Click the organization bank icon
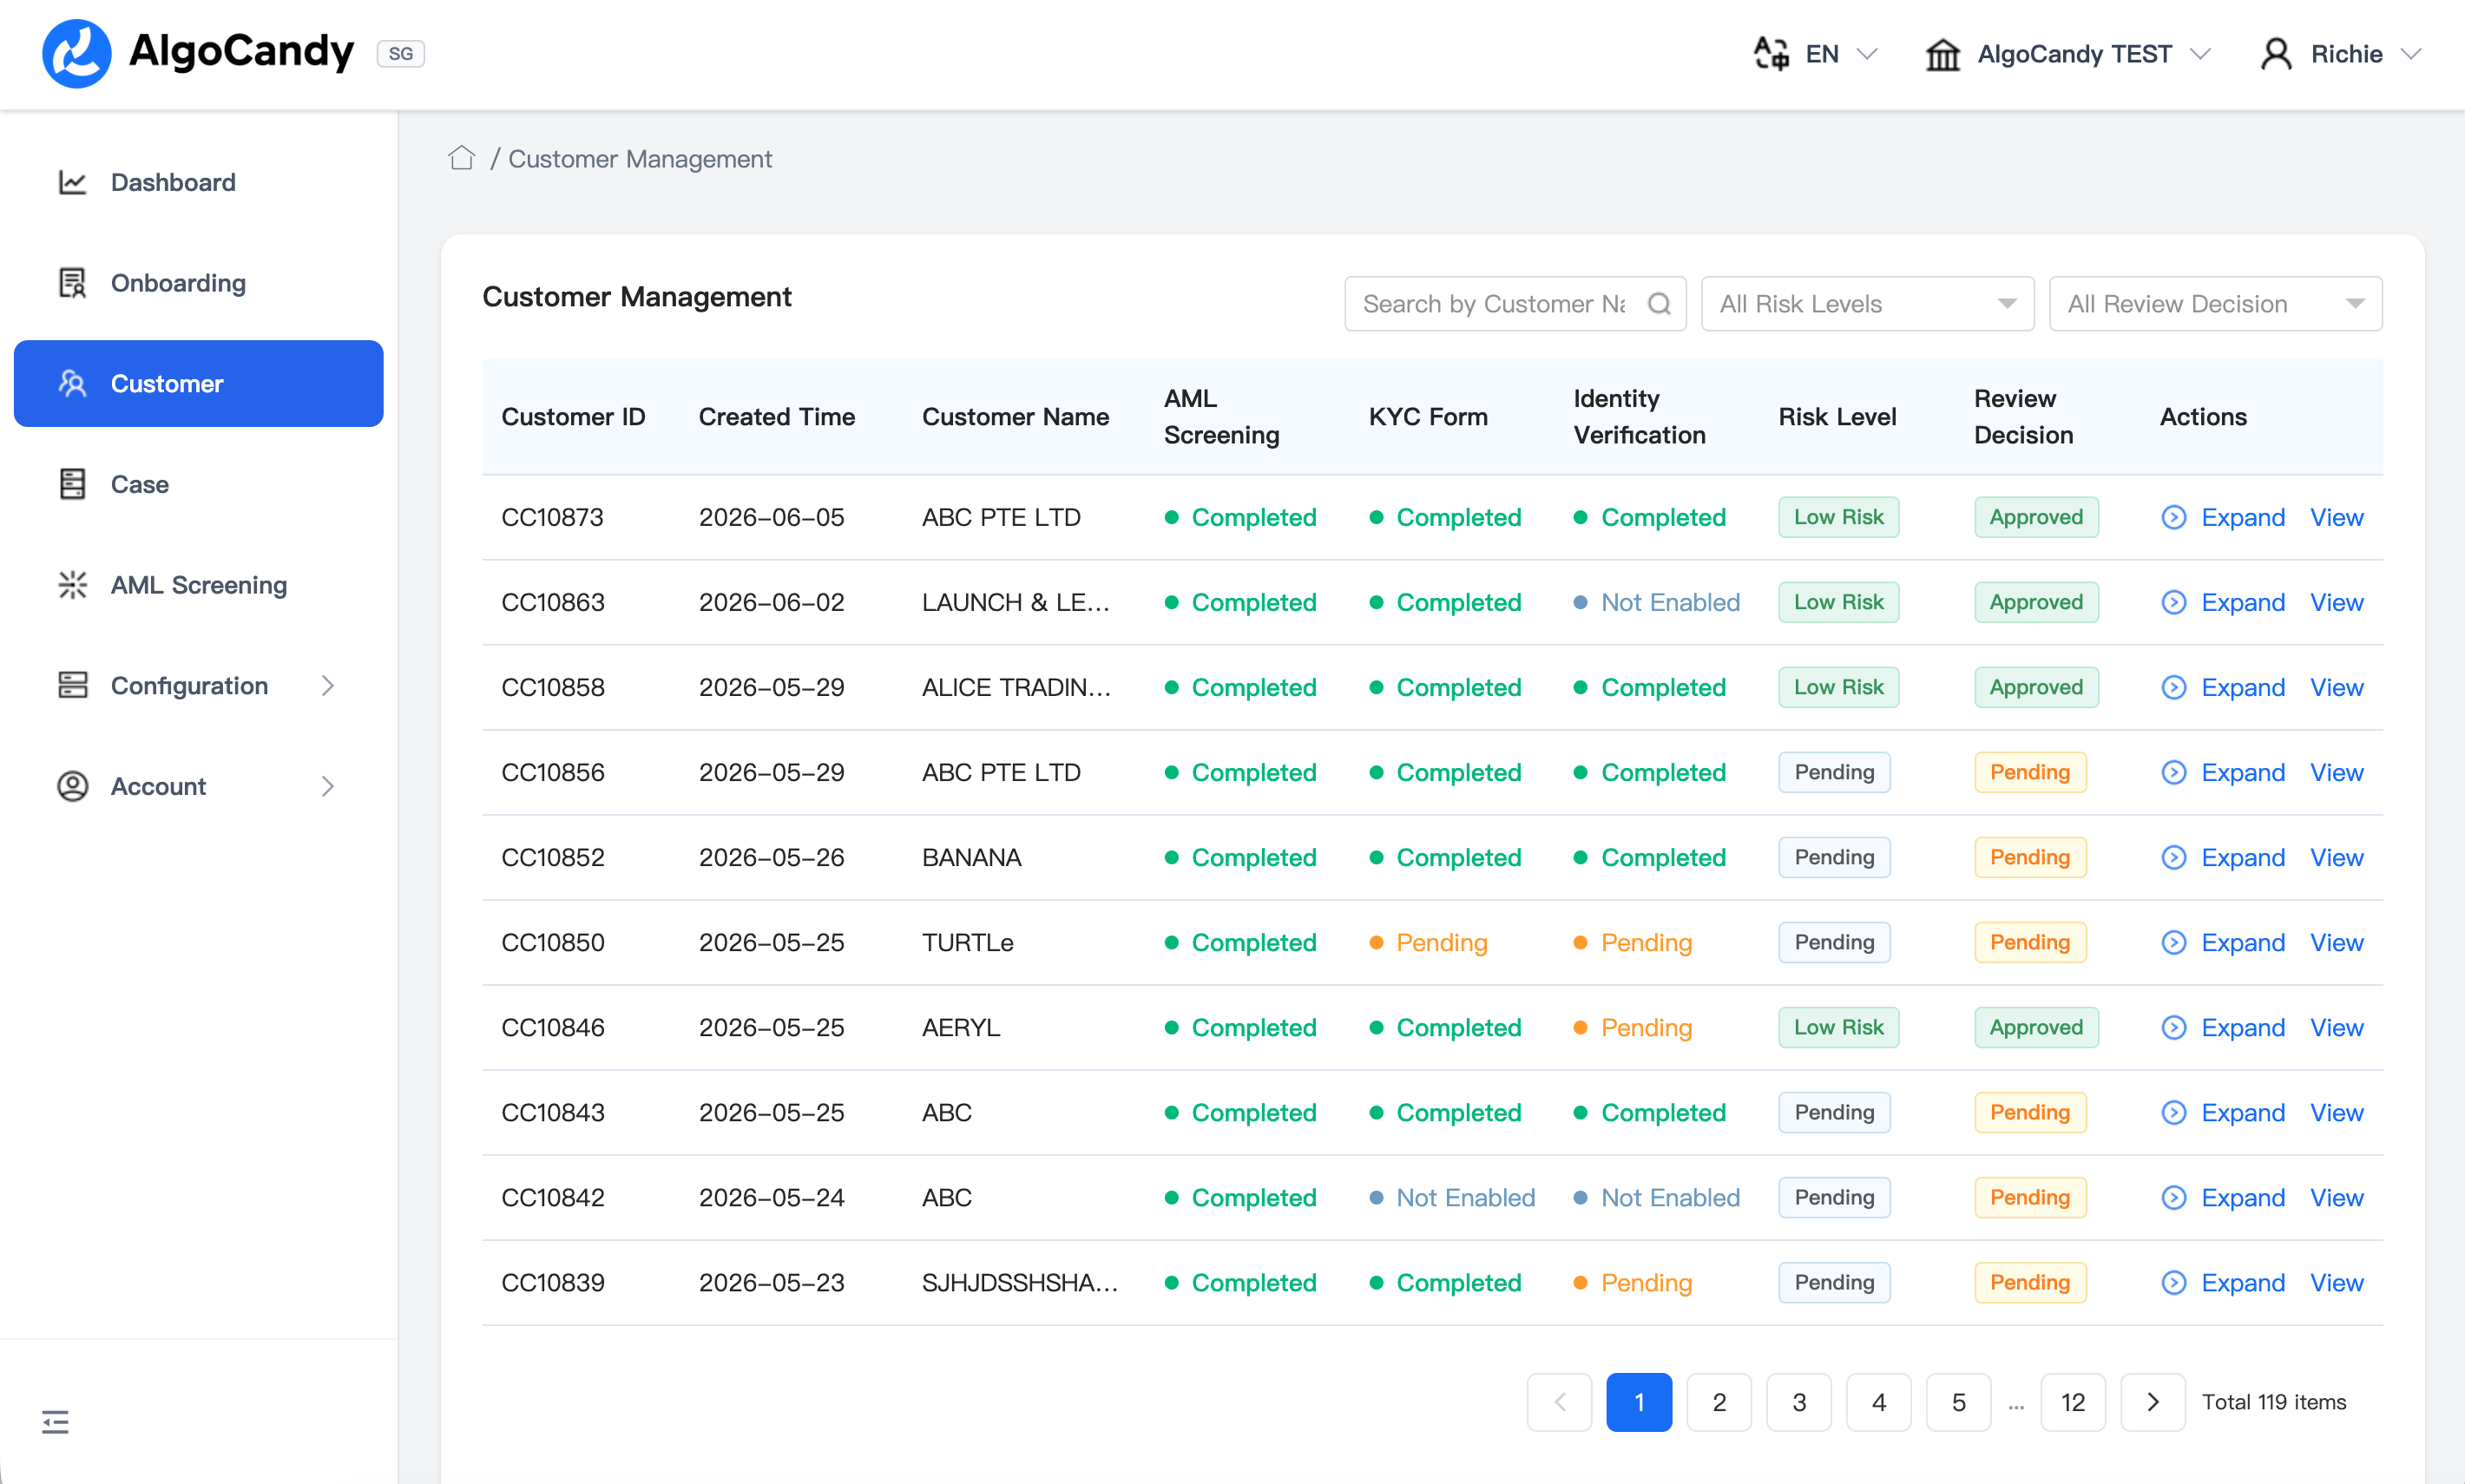This screenshot has width=2465, height=1484. click(1942, 54)
